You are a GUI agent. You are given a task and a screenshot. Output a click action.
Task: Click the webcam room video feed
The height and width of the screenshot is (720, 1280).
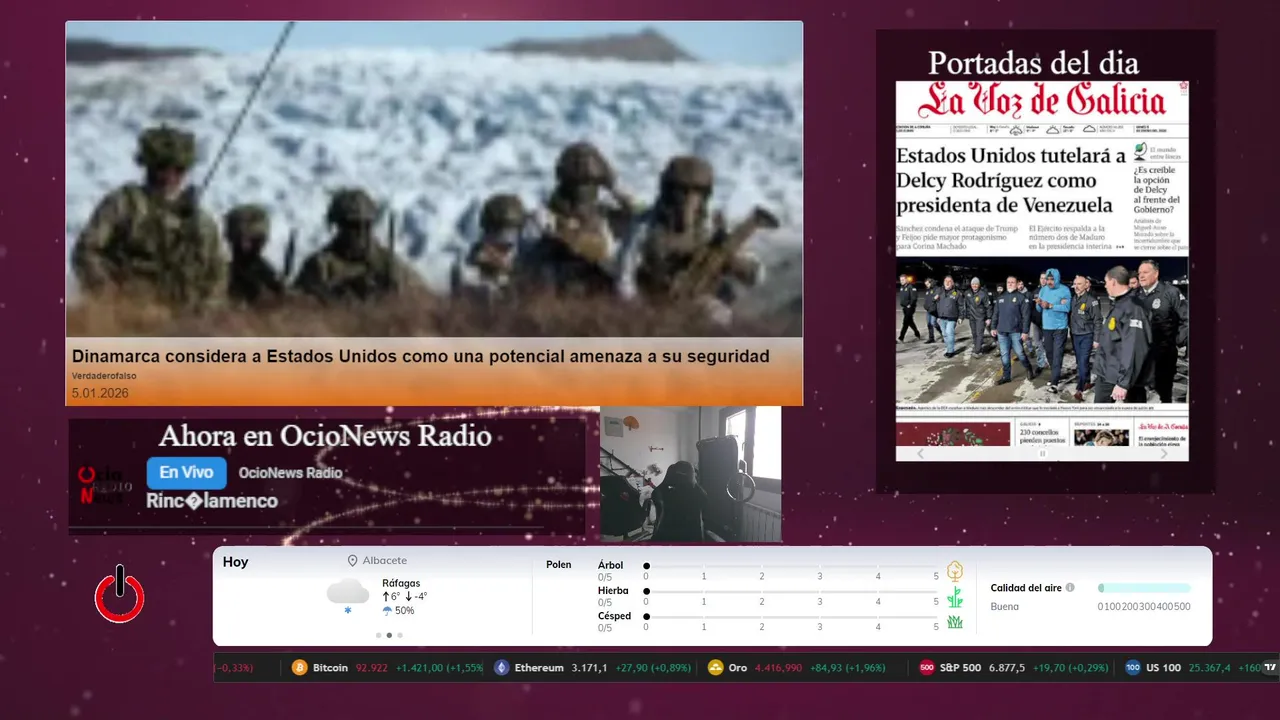(690, 473)
